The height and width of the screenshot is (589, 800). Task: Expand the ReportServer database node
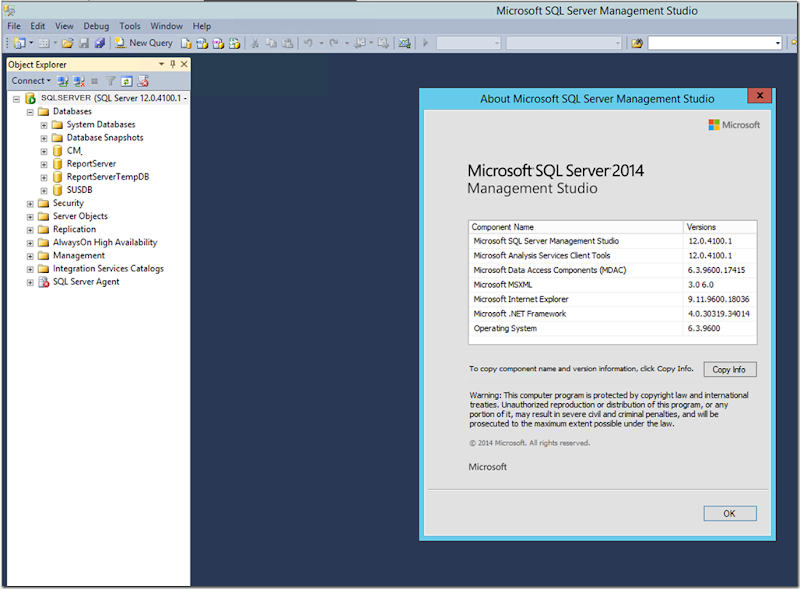pyautogui.click(x=44, y=164)
